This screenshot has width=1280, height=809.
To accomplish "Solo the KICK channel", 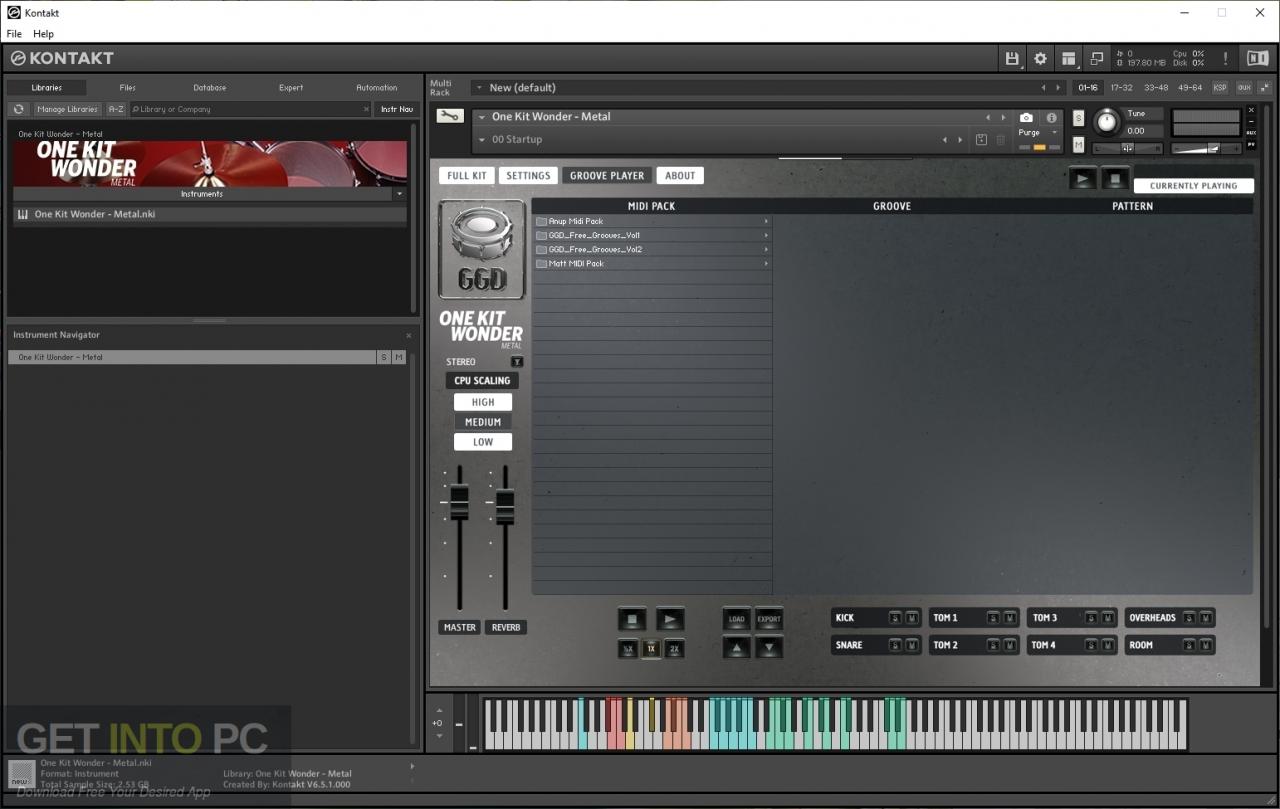I will click(x=895, y=618).
